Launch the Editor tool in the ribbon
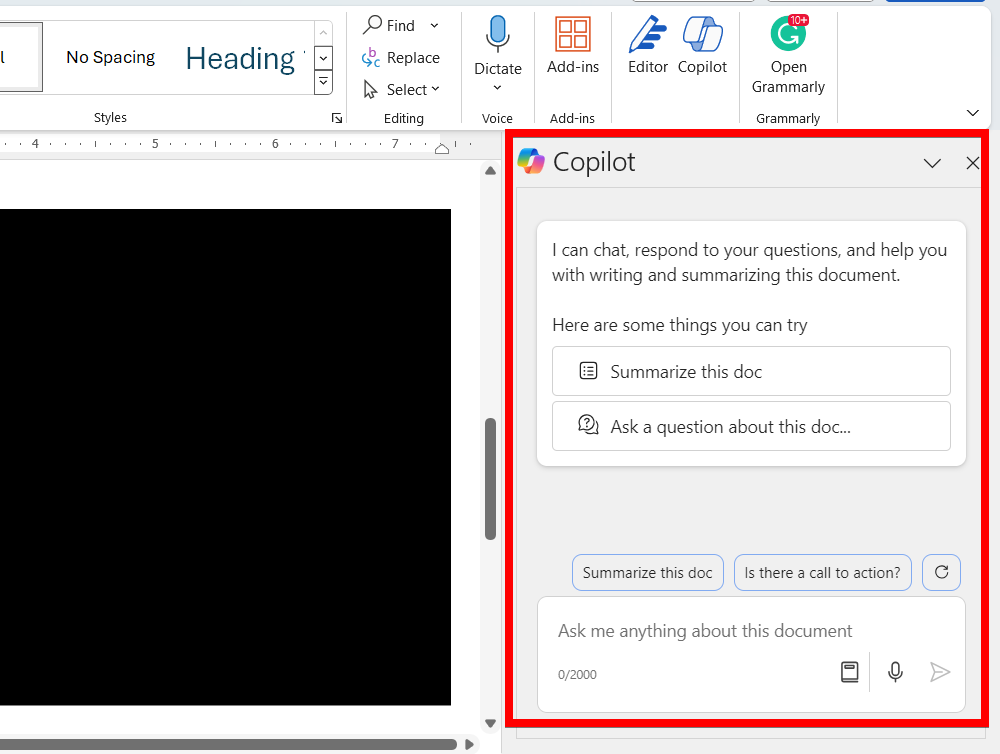Screen dimensions: 1000x754 coord(647,46)
